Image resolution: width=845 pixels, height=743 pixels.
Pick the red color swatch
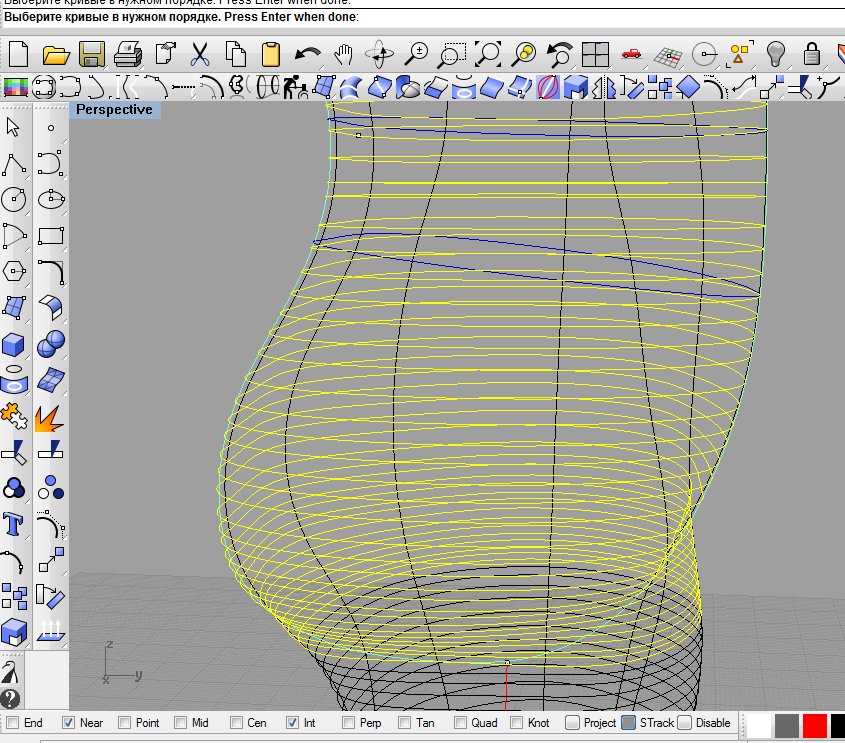click(815, 724)
